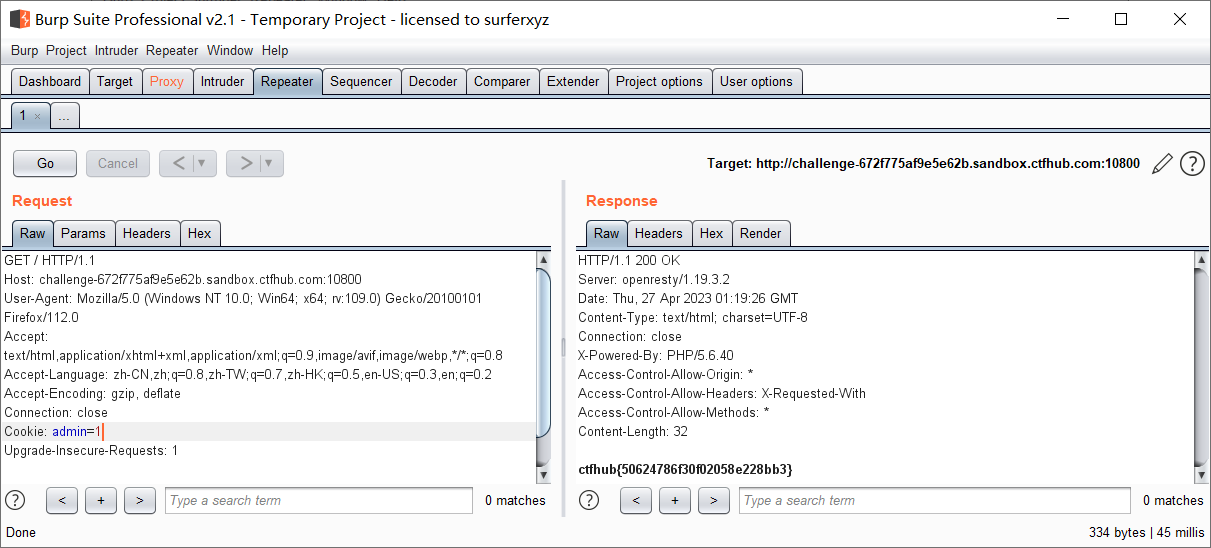Switch to Intruder tool tab

tap(222, 82)
